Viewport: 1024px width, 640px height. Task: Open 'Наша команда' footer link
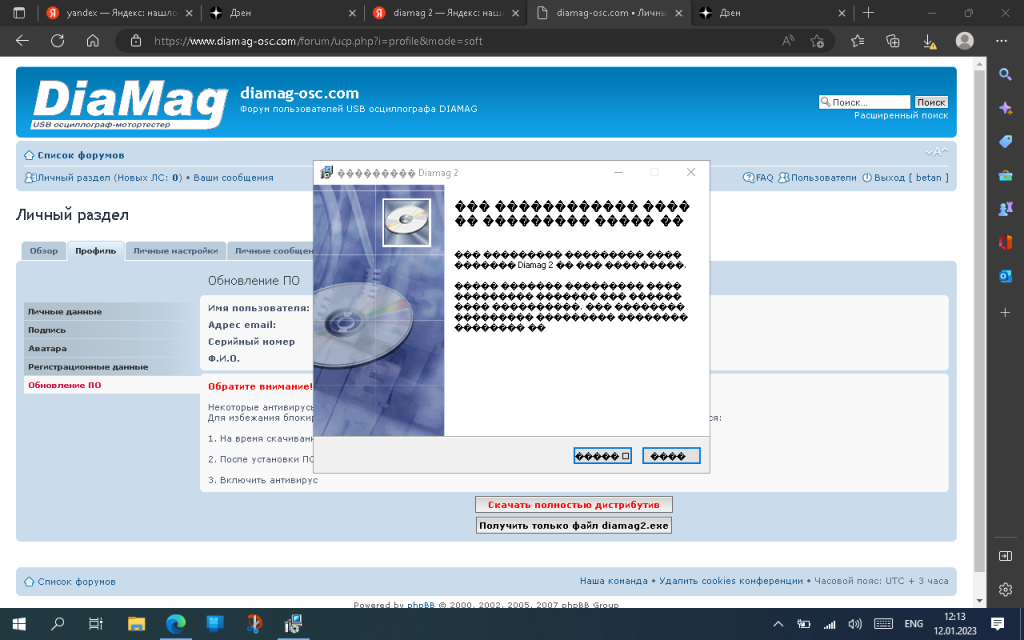pyautogui.click(x=613, y=581)
